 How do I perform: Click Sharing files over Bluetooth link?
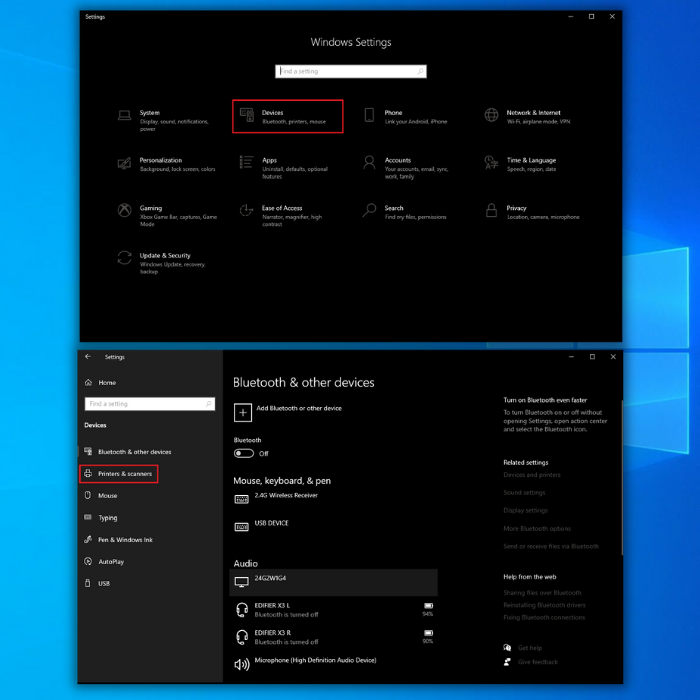tap(542, 593)
